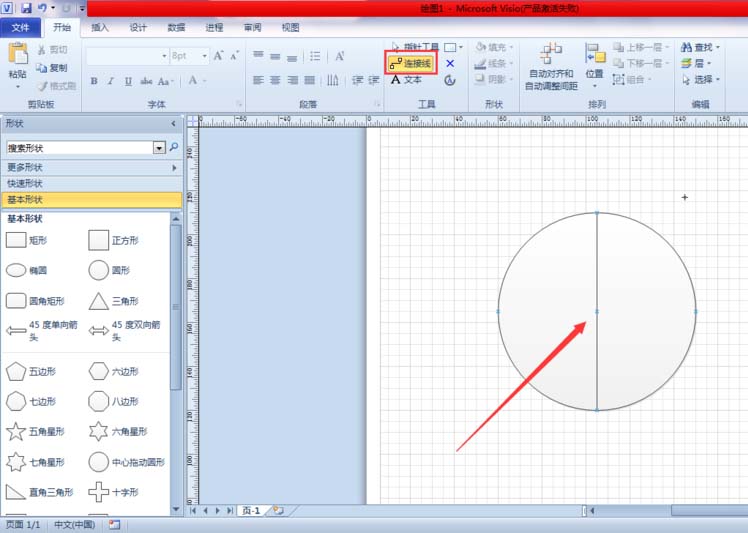The image size is (748, 533).
Task: Select the Connector tool
Action: (410, 63)
